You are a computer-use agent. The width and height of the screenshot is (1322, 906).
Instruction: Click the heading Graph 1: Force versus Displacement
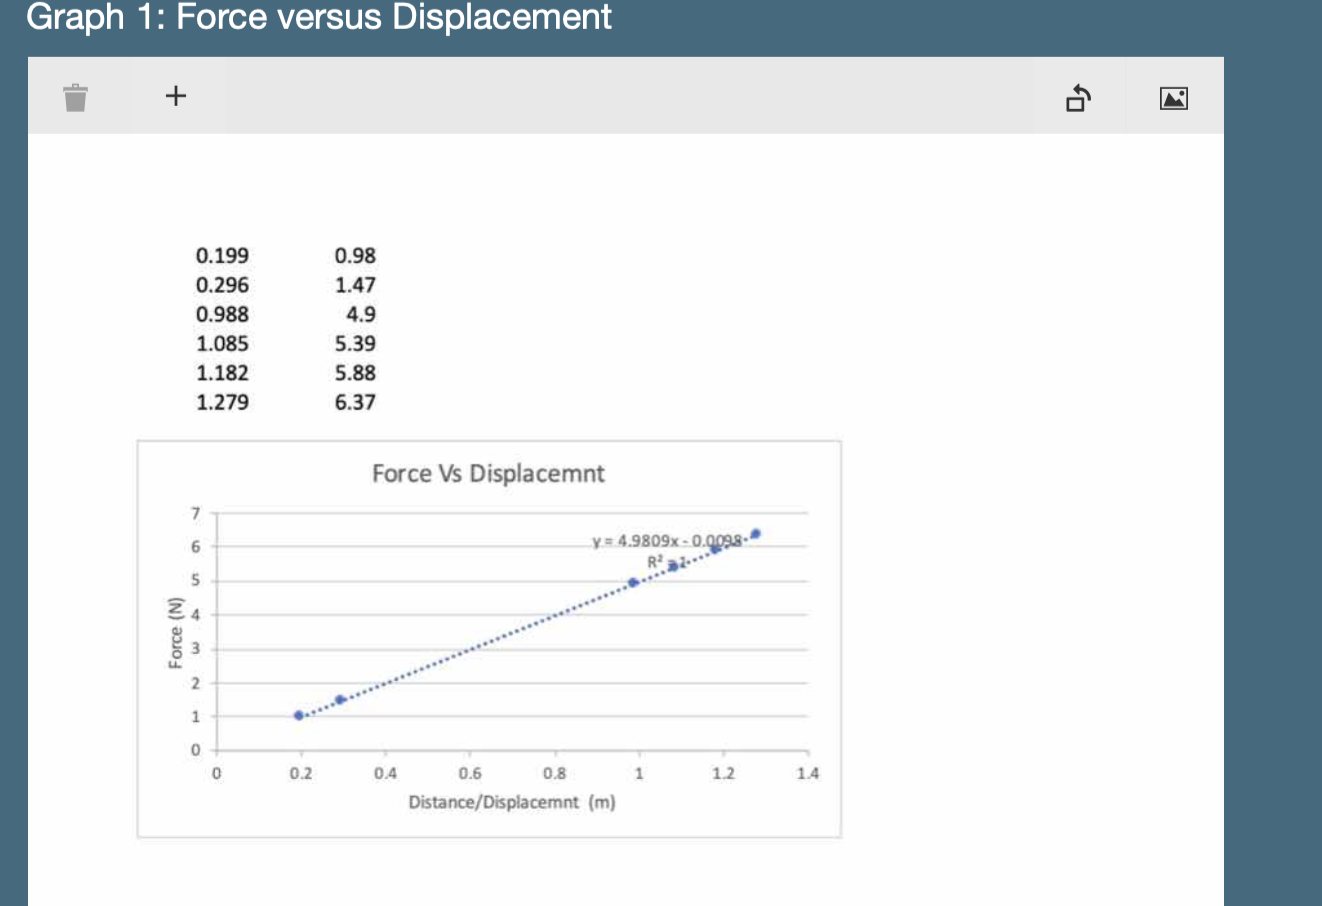(x=321, y=18)
